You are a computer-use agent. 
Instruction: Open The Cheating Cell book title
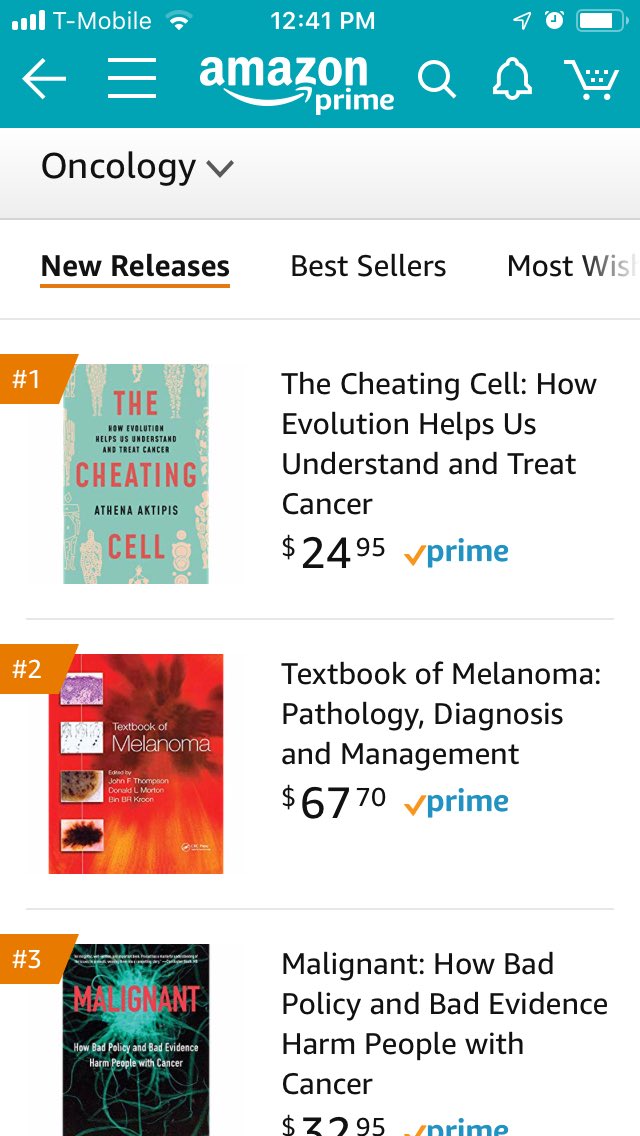439,443
